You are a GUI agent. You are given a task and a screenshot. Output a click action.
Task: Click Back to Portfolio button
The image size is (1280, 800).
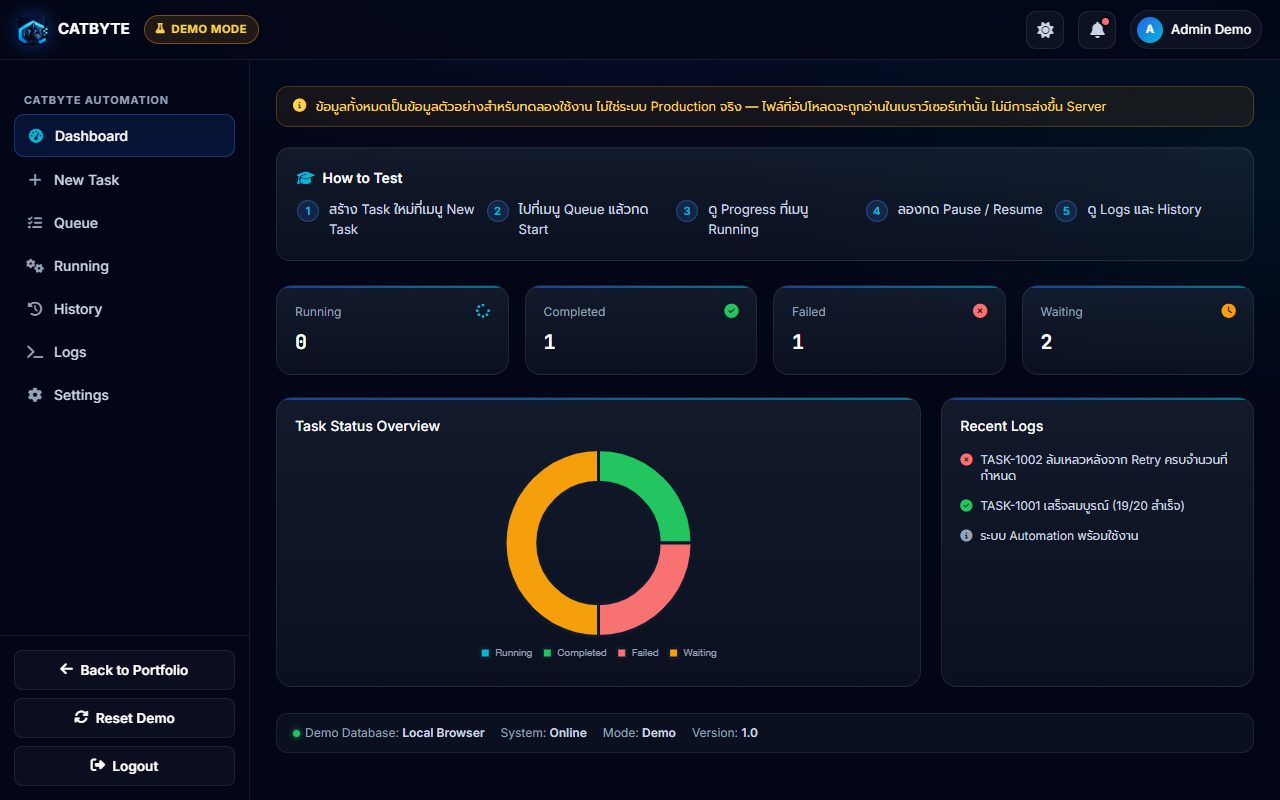tap(124, 670)
